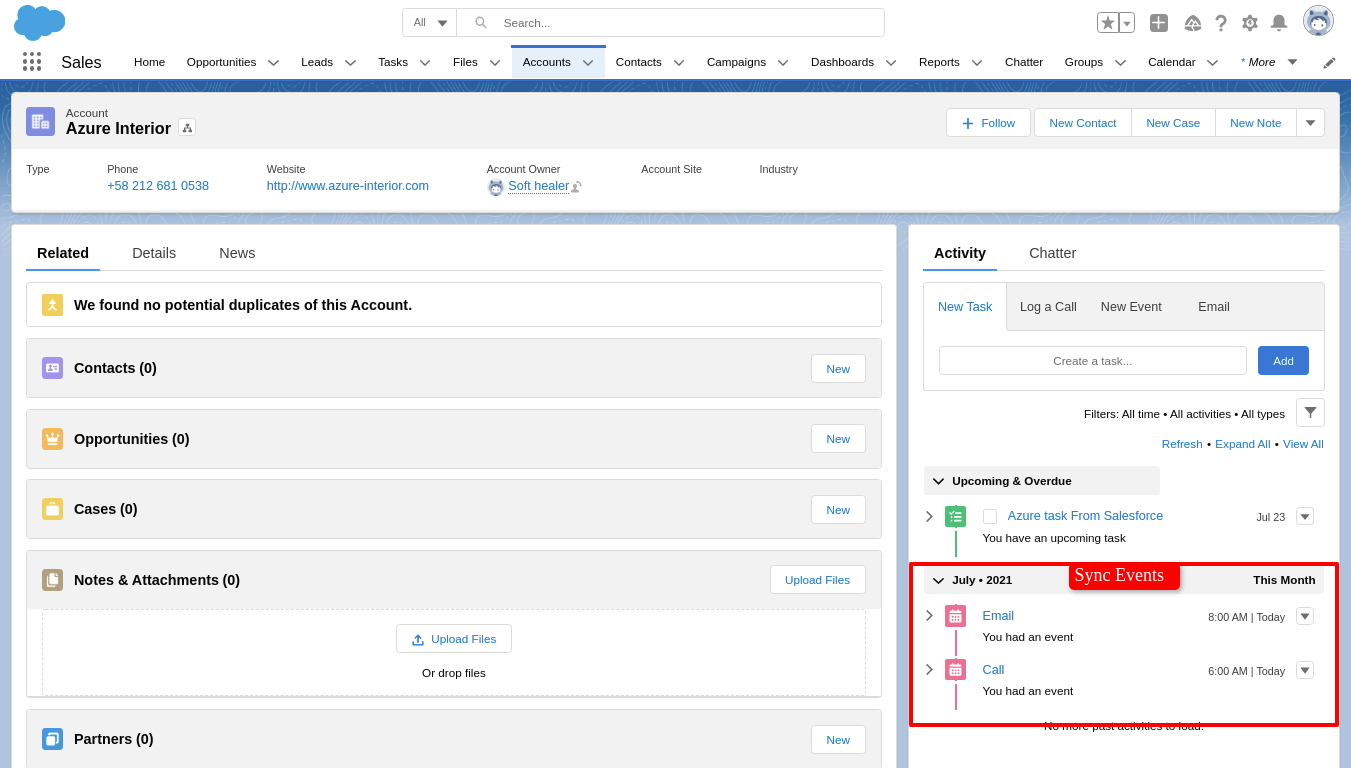Click the duplicates merge icon
1351x768 pixels.
point(52,305)
